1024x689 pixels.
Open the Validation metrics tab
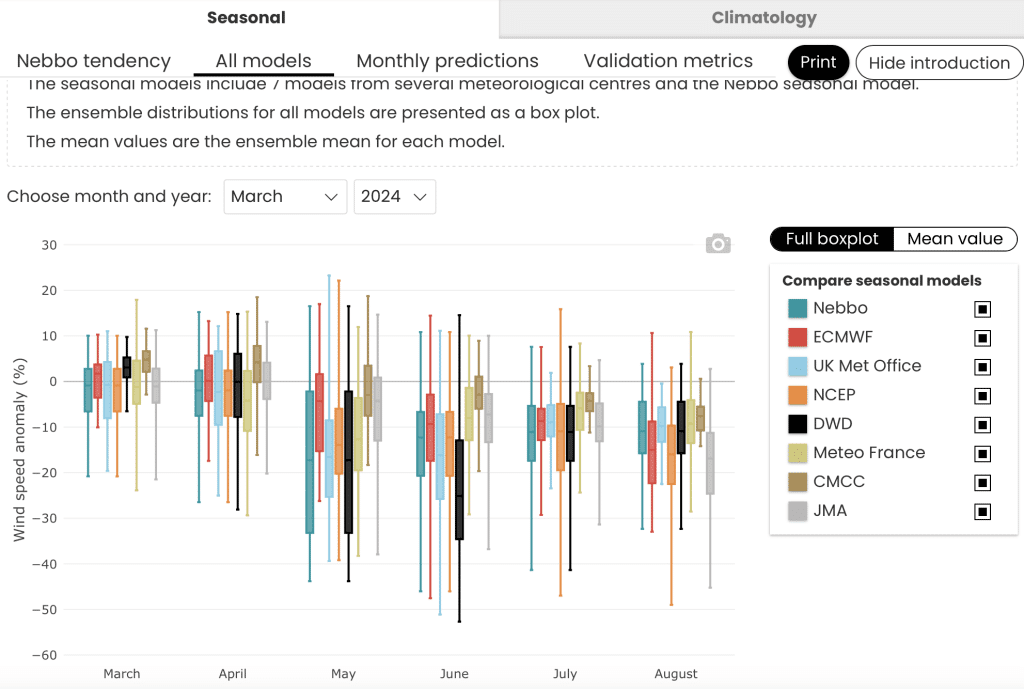pos(668,61)
